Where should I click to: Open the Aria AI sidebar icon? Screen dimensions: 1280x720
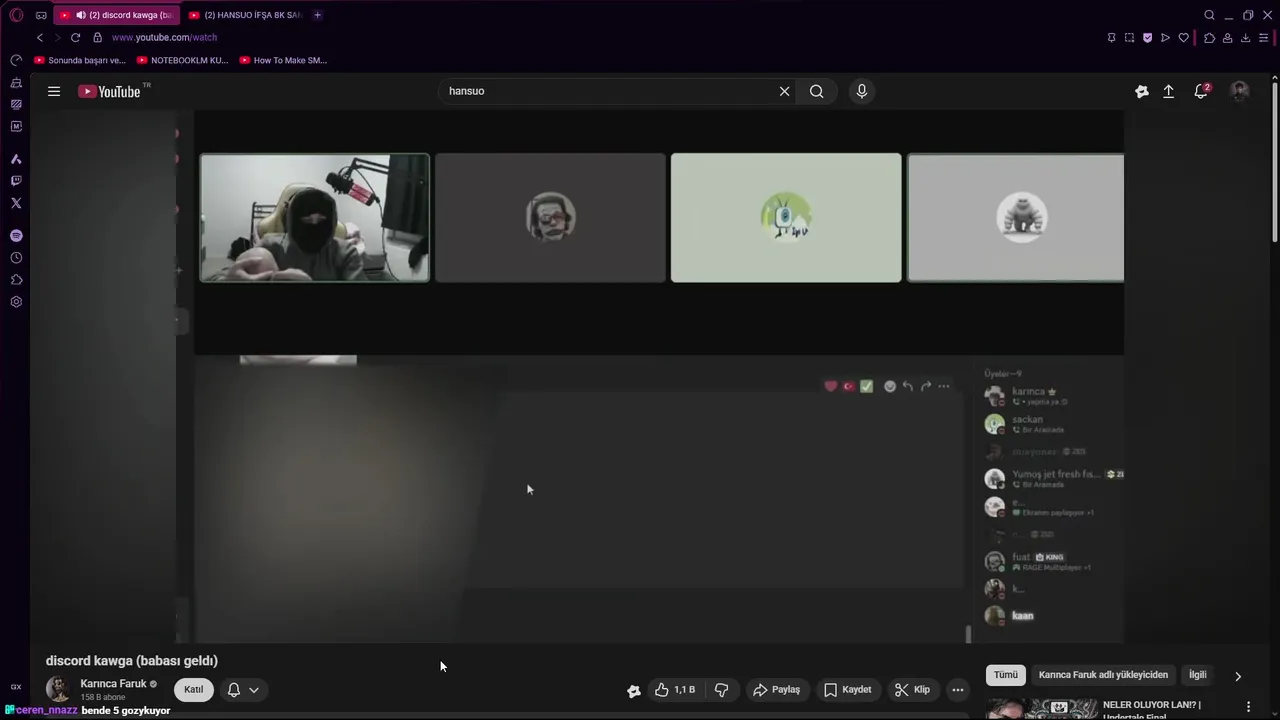pyautogui.click(x=16, y=159)
